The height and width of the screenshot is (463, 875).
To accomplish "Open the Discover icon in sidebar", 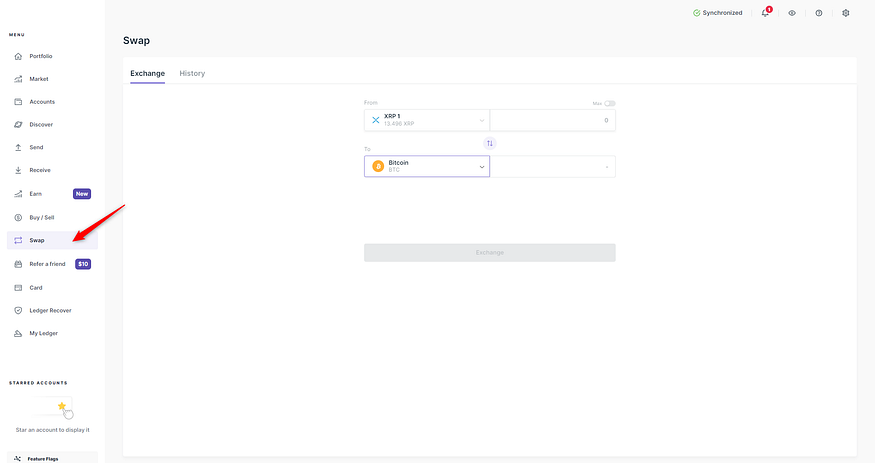I will (x=18, y=125).
